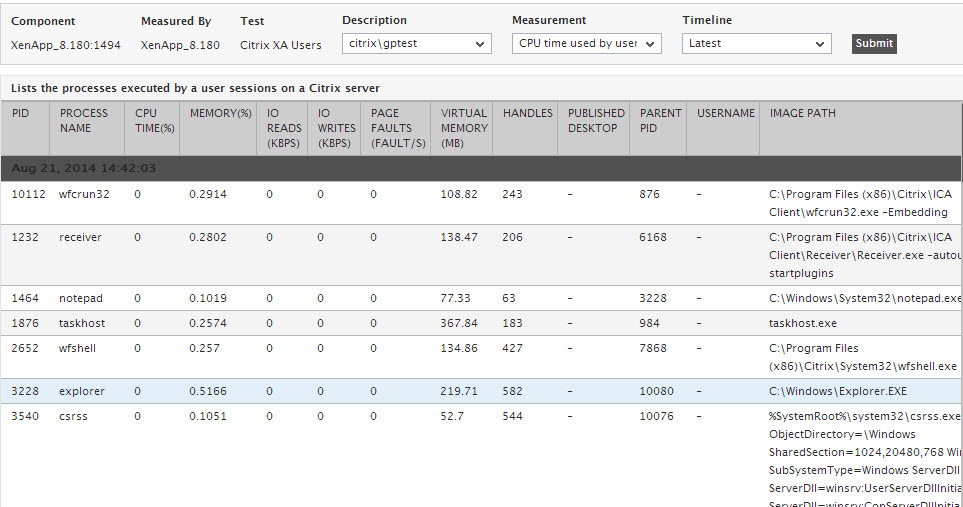Select PID 3228 cell

(25, 391)
